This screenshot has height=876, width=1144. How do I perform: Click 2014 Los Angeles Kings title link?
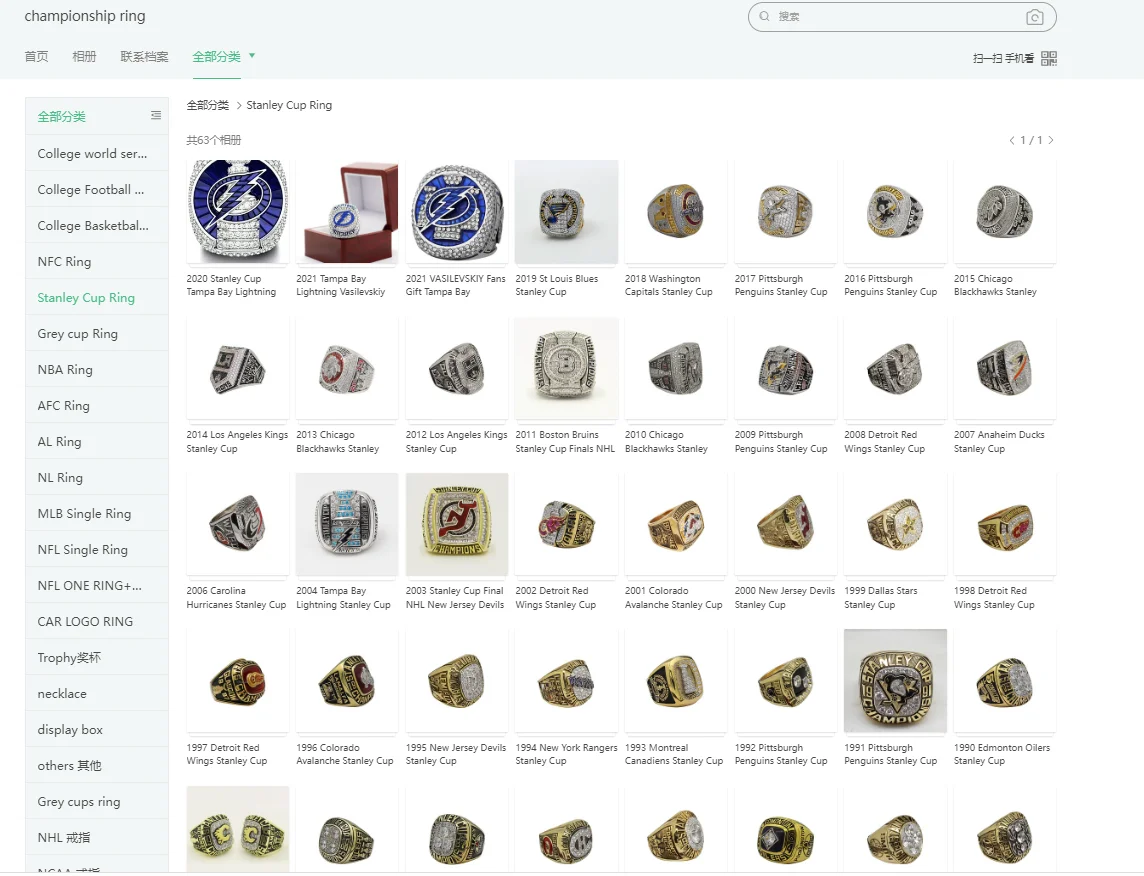click(237, 441)
